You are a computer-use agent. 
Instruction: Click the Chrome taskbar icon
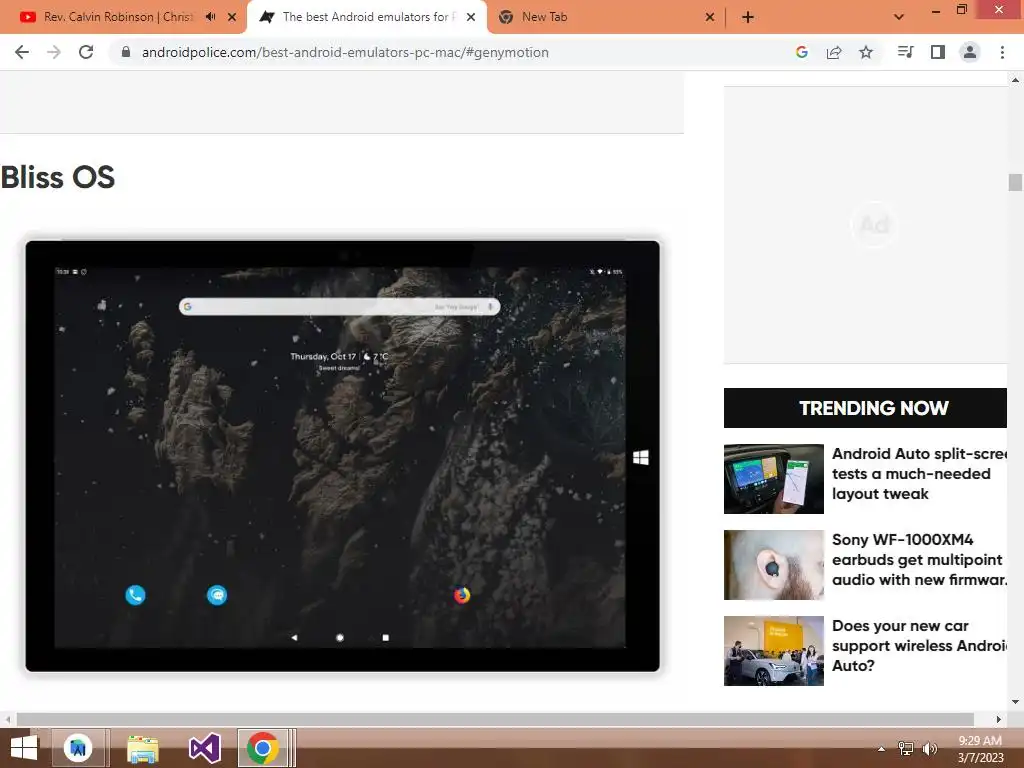[263, 748]
